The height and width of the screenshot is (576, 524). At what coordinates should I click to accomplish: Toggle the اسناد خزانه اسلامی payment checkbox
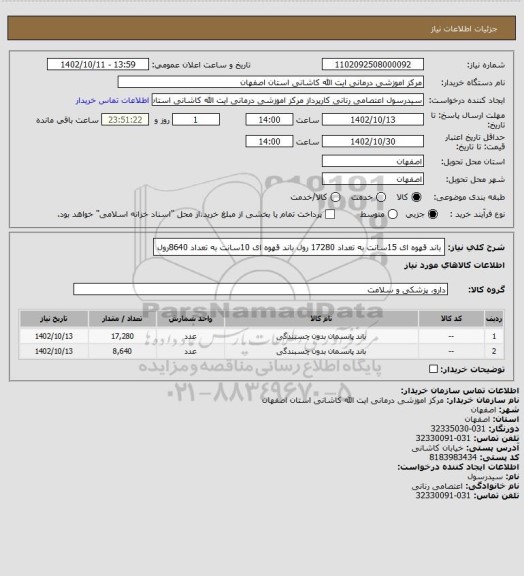330,214
